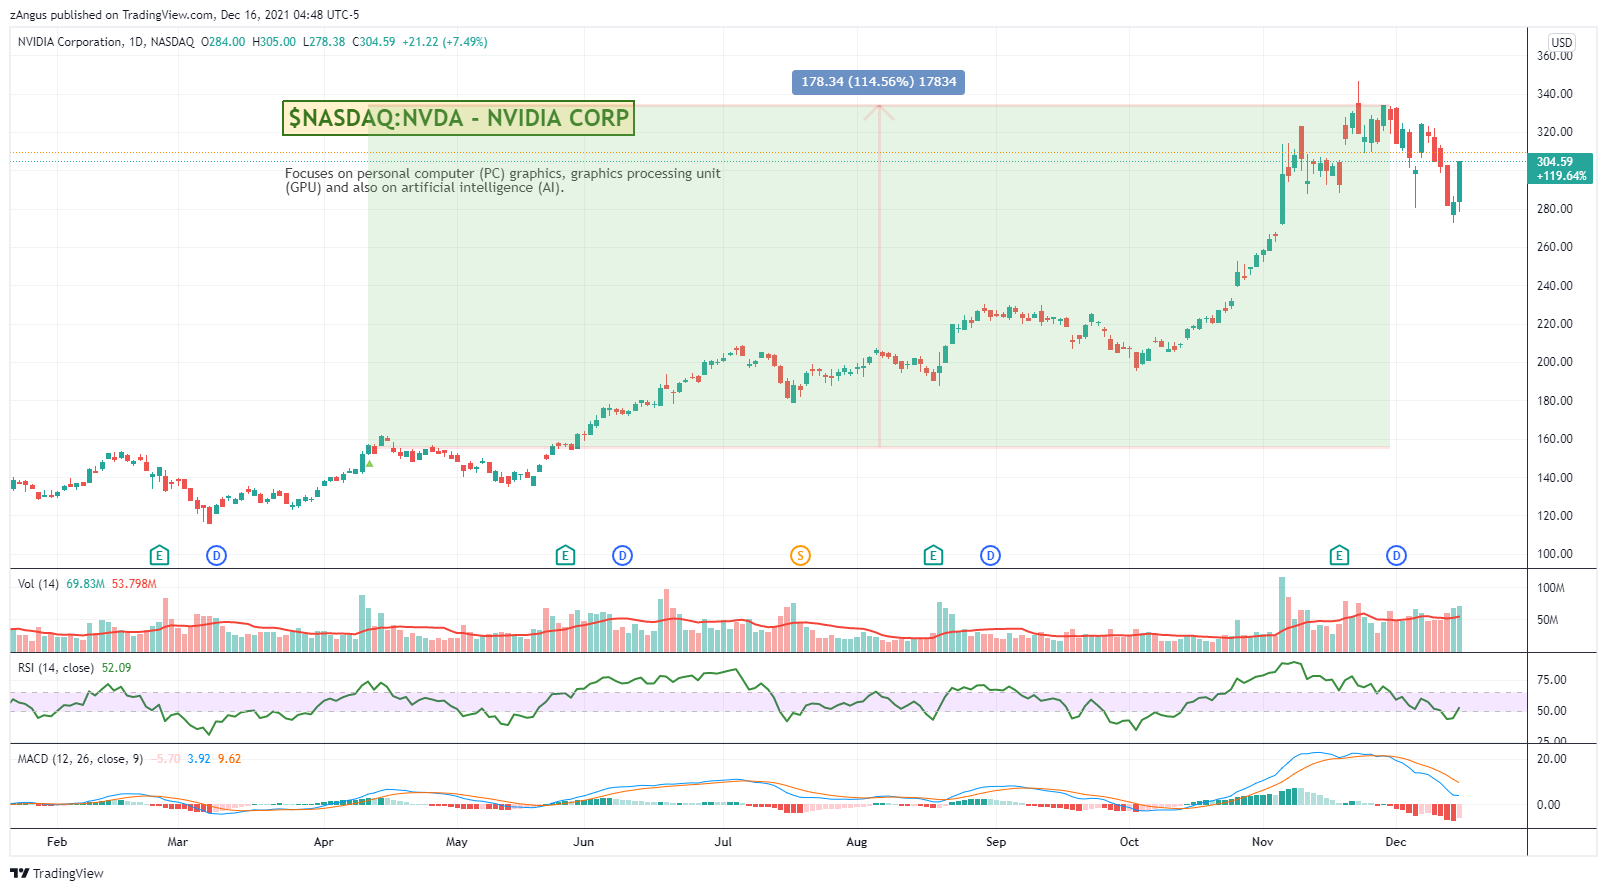Open the earnings marker in late May
The height and width of the screenshot is (891, 1607).
[565, 555]
